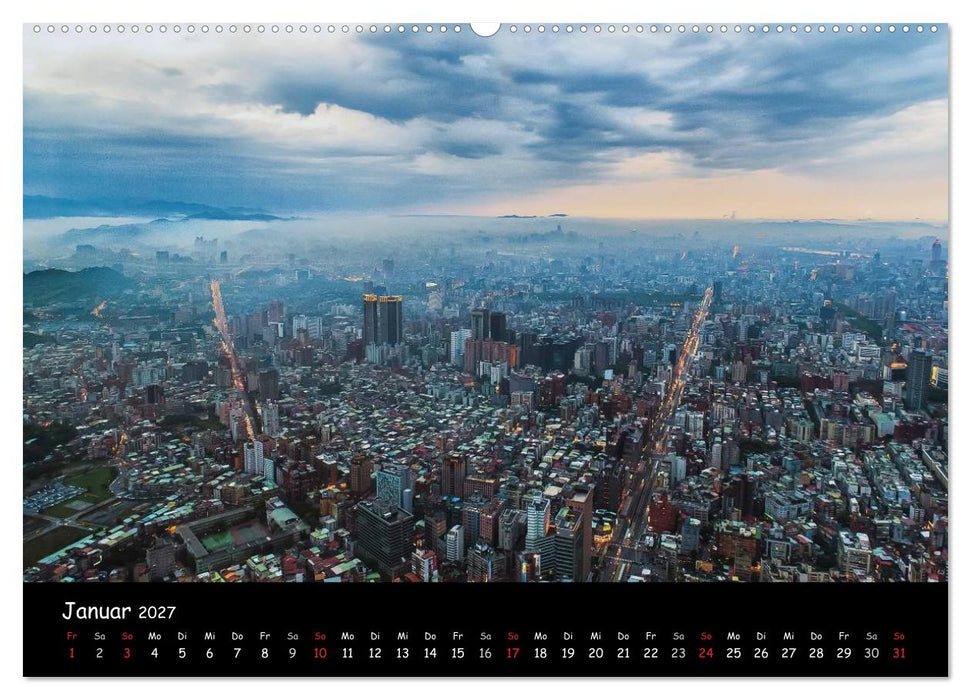Screen dimensions: 971x700
Task: Select date 20
Action: 596,653
